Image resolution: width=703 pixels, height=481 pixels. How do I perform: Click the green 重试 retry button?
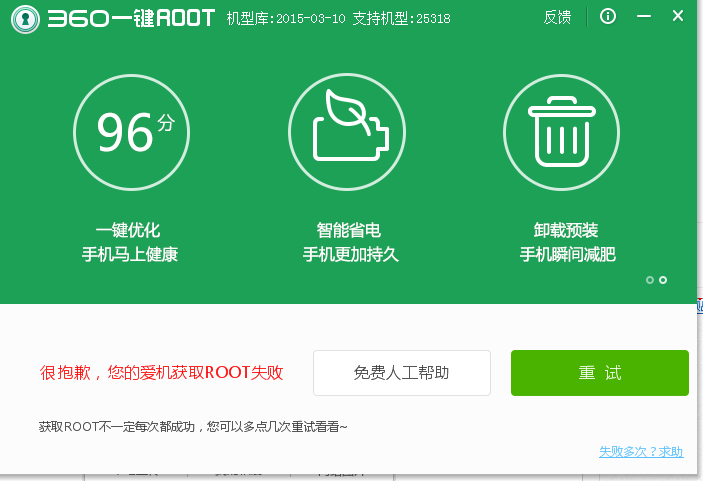point(600,373)
